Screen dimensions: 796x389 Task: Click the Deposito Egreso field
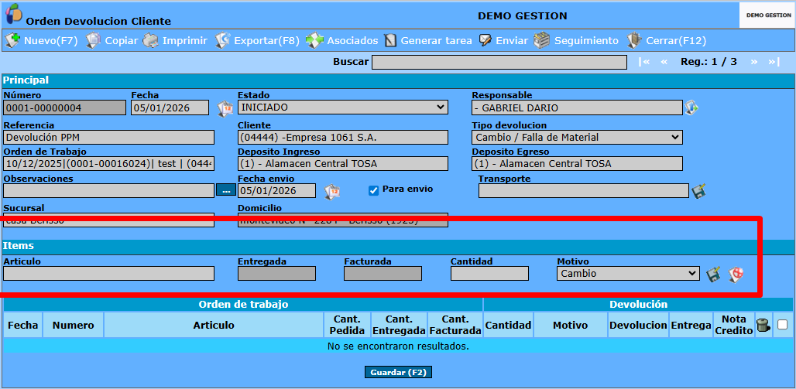click(x=577, y=164)
